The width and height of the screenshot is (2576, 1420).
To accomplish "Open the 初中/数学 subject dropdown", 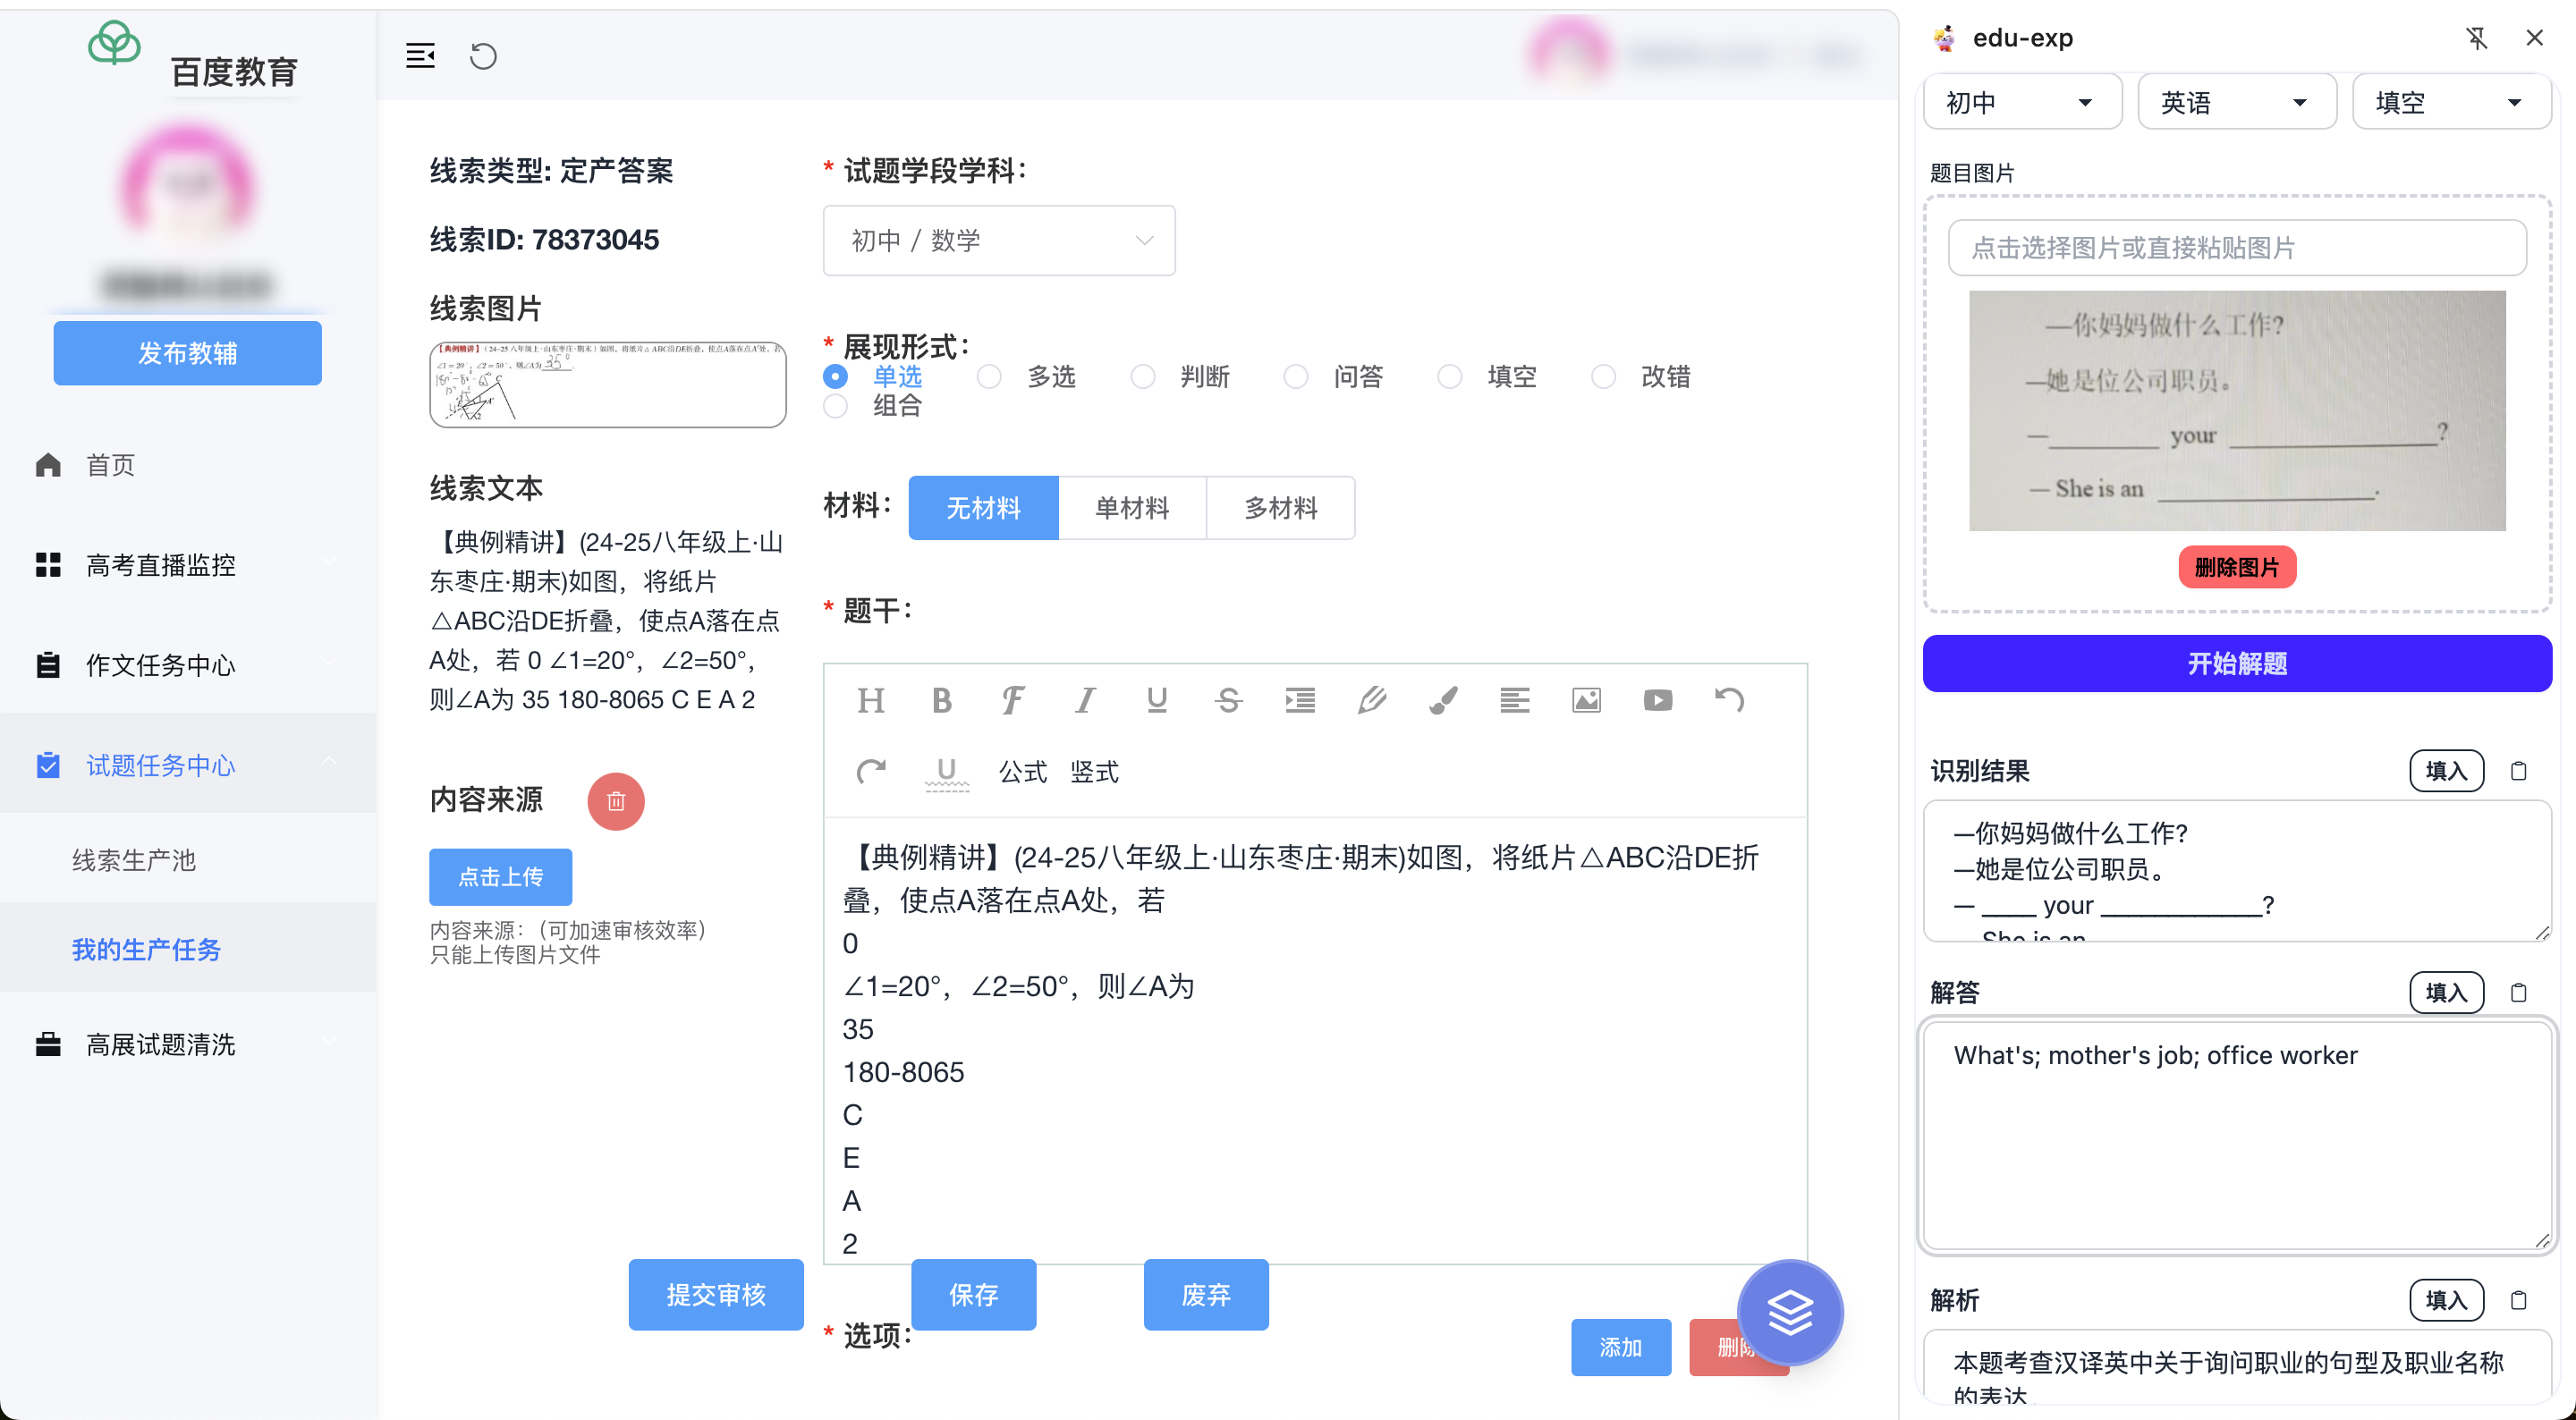I will click(x=998, y=240).
